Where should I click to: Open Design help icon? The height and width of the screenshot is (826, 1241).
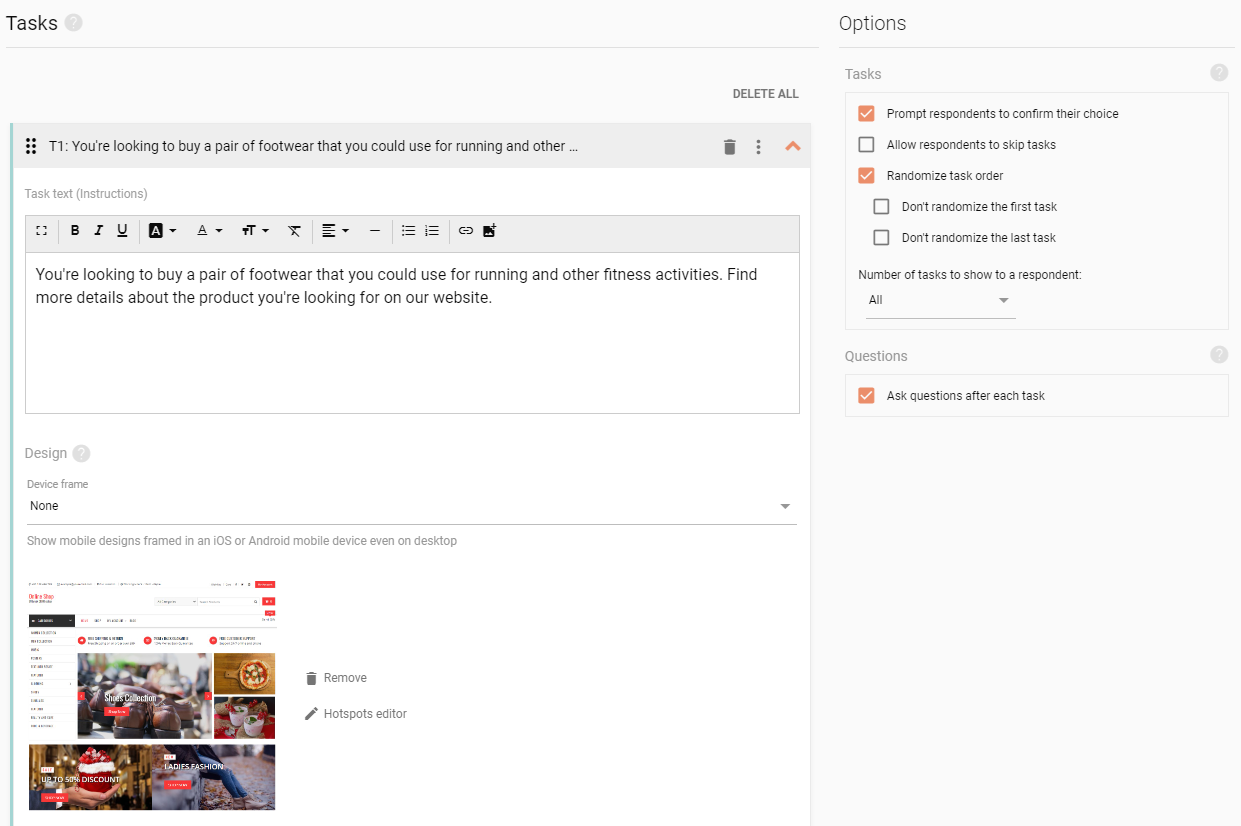point(81,453)
